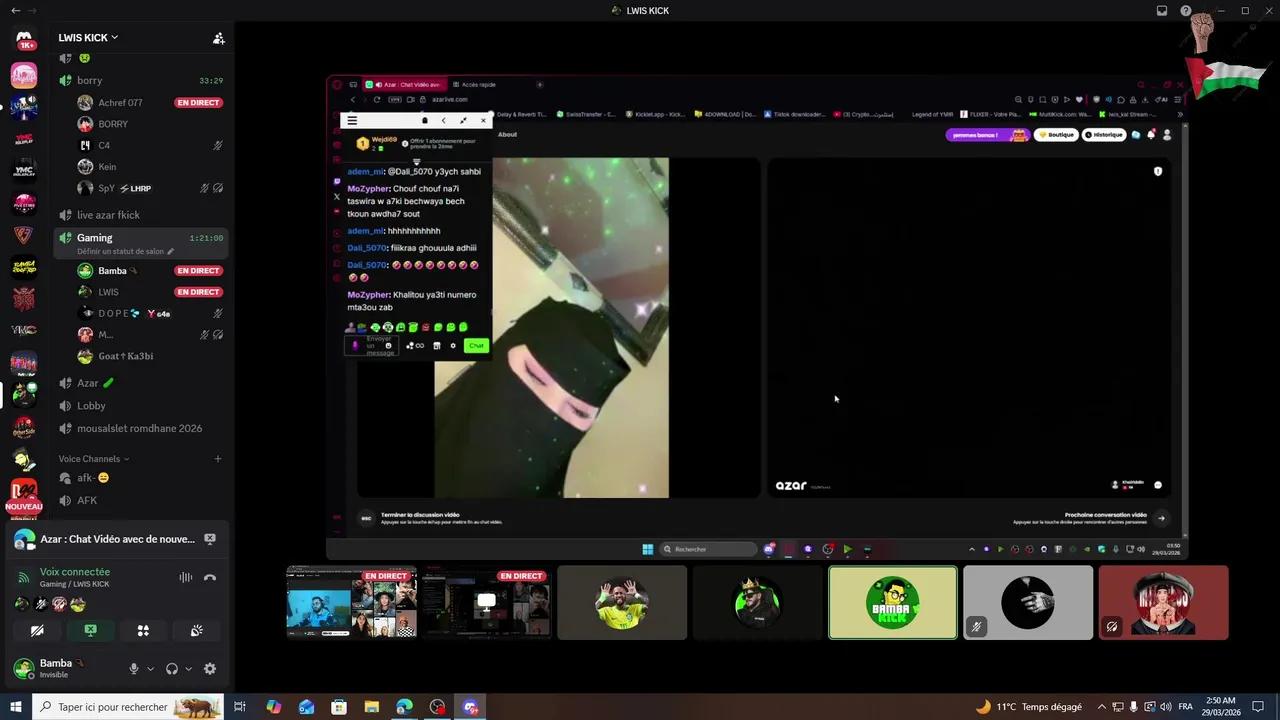Toggle off screen sharing in the voice panel
The image size is (1280, 720).
coord(90,630)
